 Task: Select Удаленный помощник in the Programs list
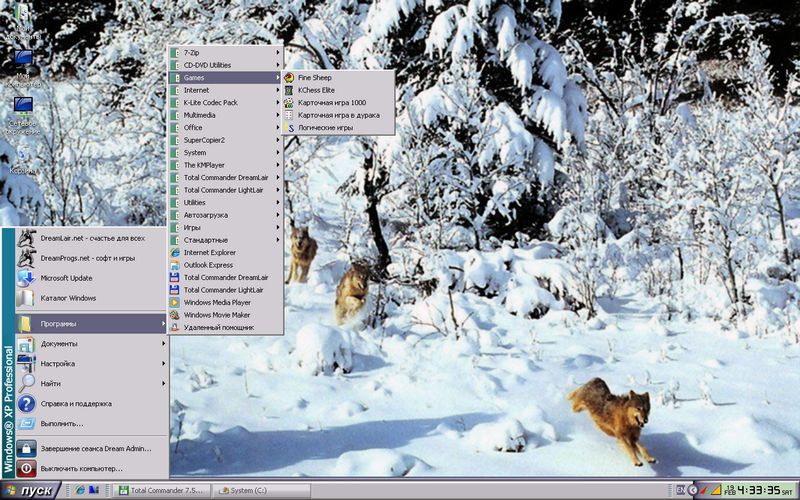(218, 327)
